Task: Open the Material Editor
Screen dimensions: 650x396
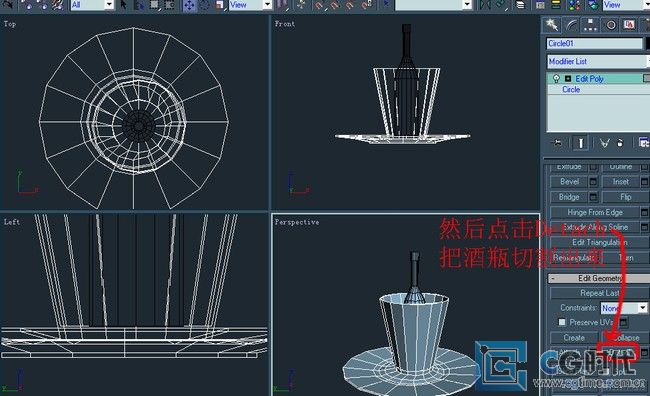Action: (x=575, y=5)
